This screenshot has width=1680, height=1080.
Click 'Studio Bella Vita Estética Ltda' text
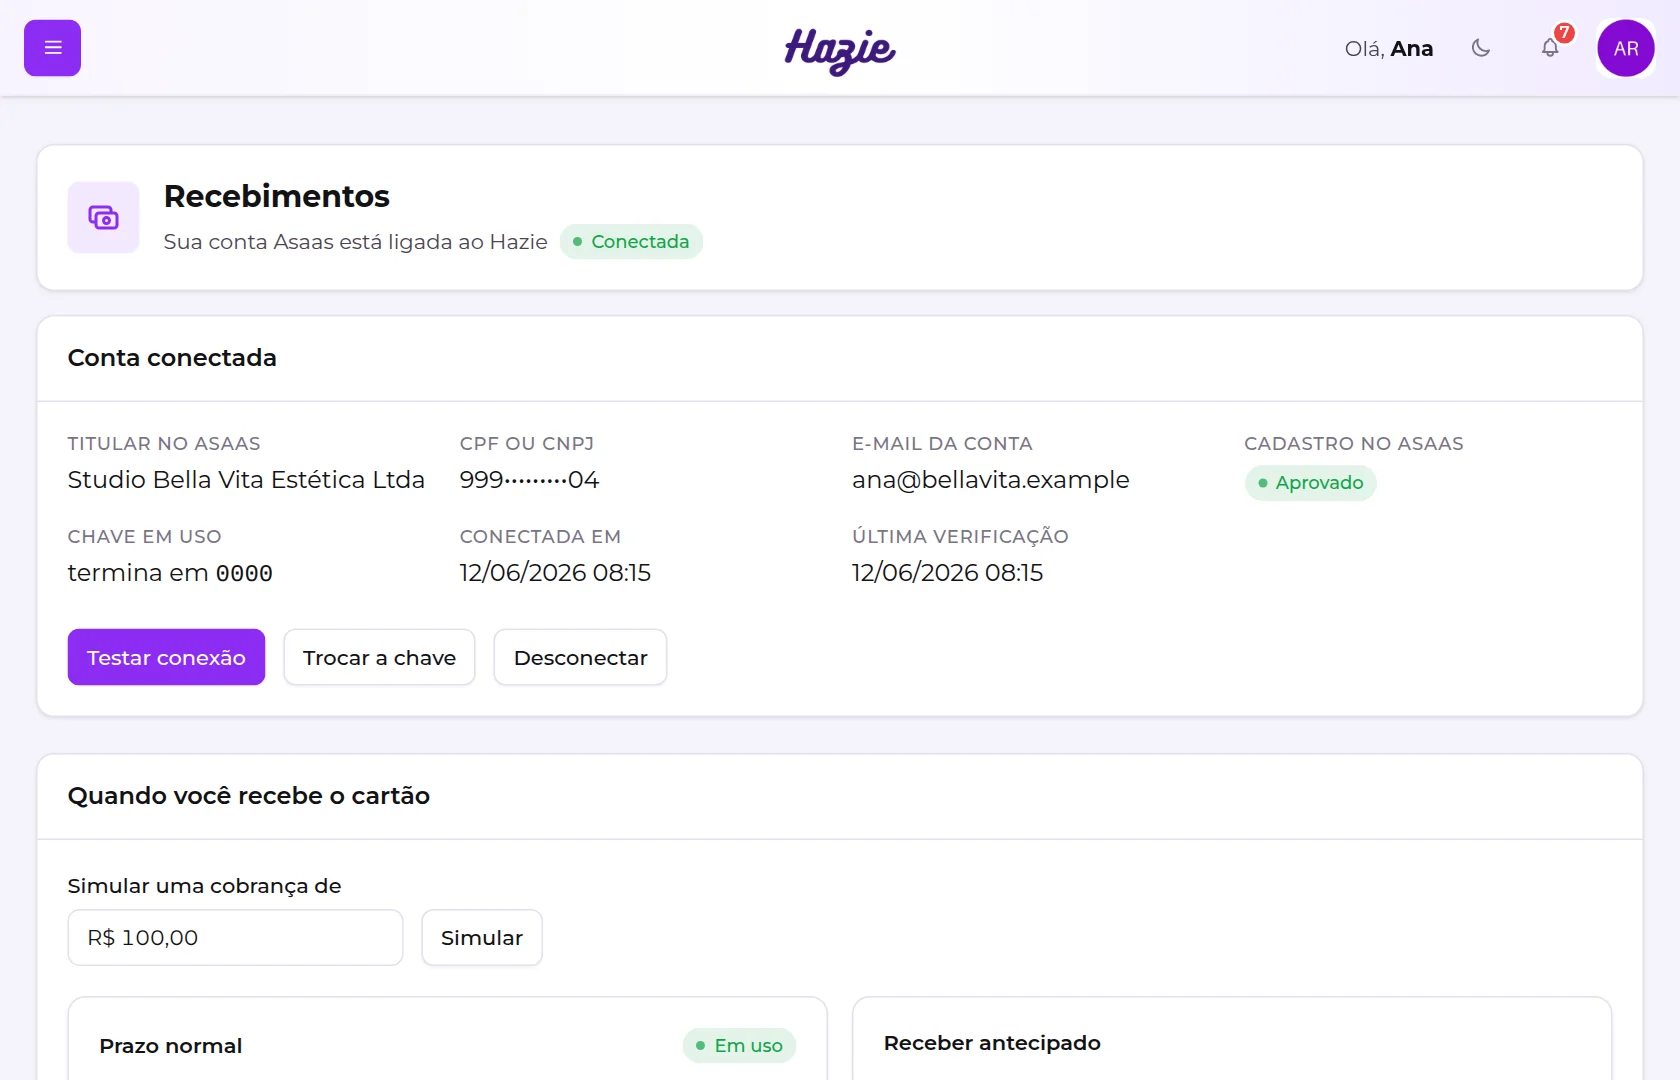click(x=246, y=480)
